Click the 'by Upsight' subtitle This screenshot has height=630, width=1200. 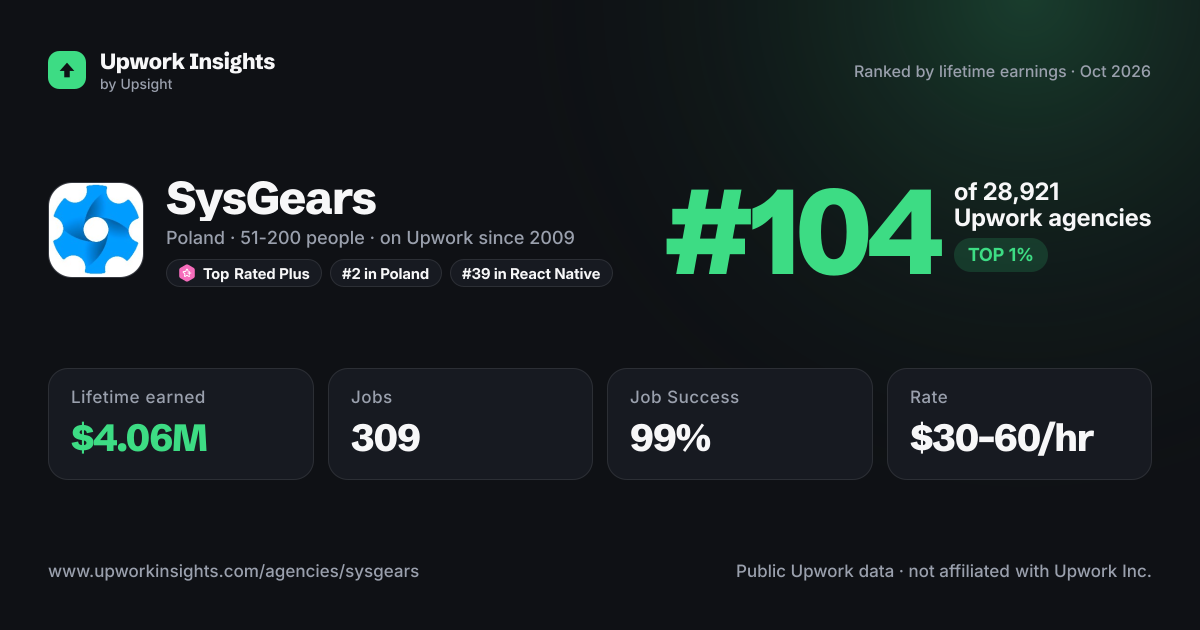click(x=136, y=85)
